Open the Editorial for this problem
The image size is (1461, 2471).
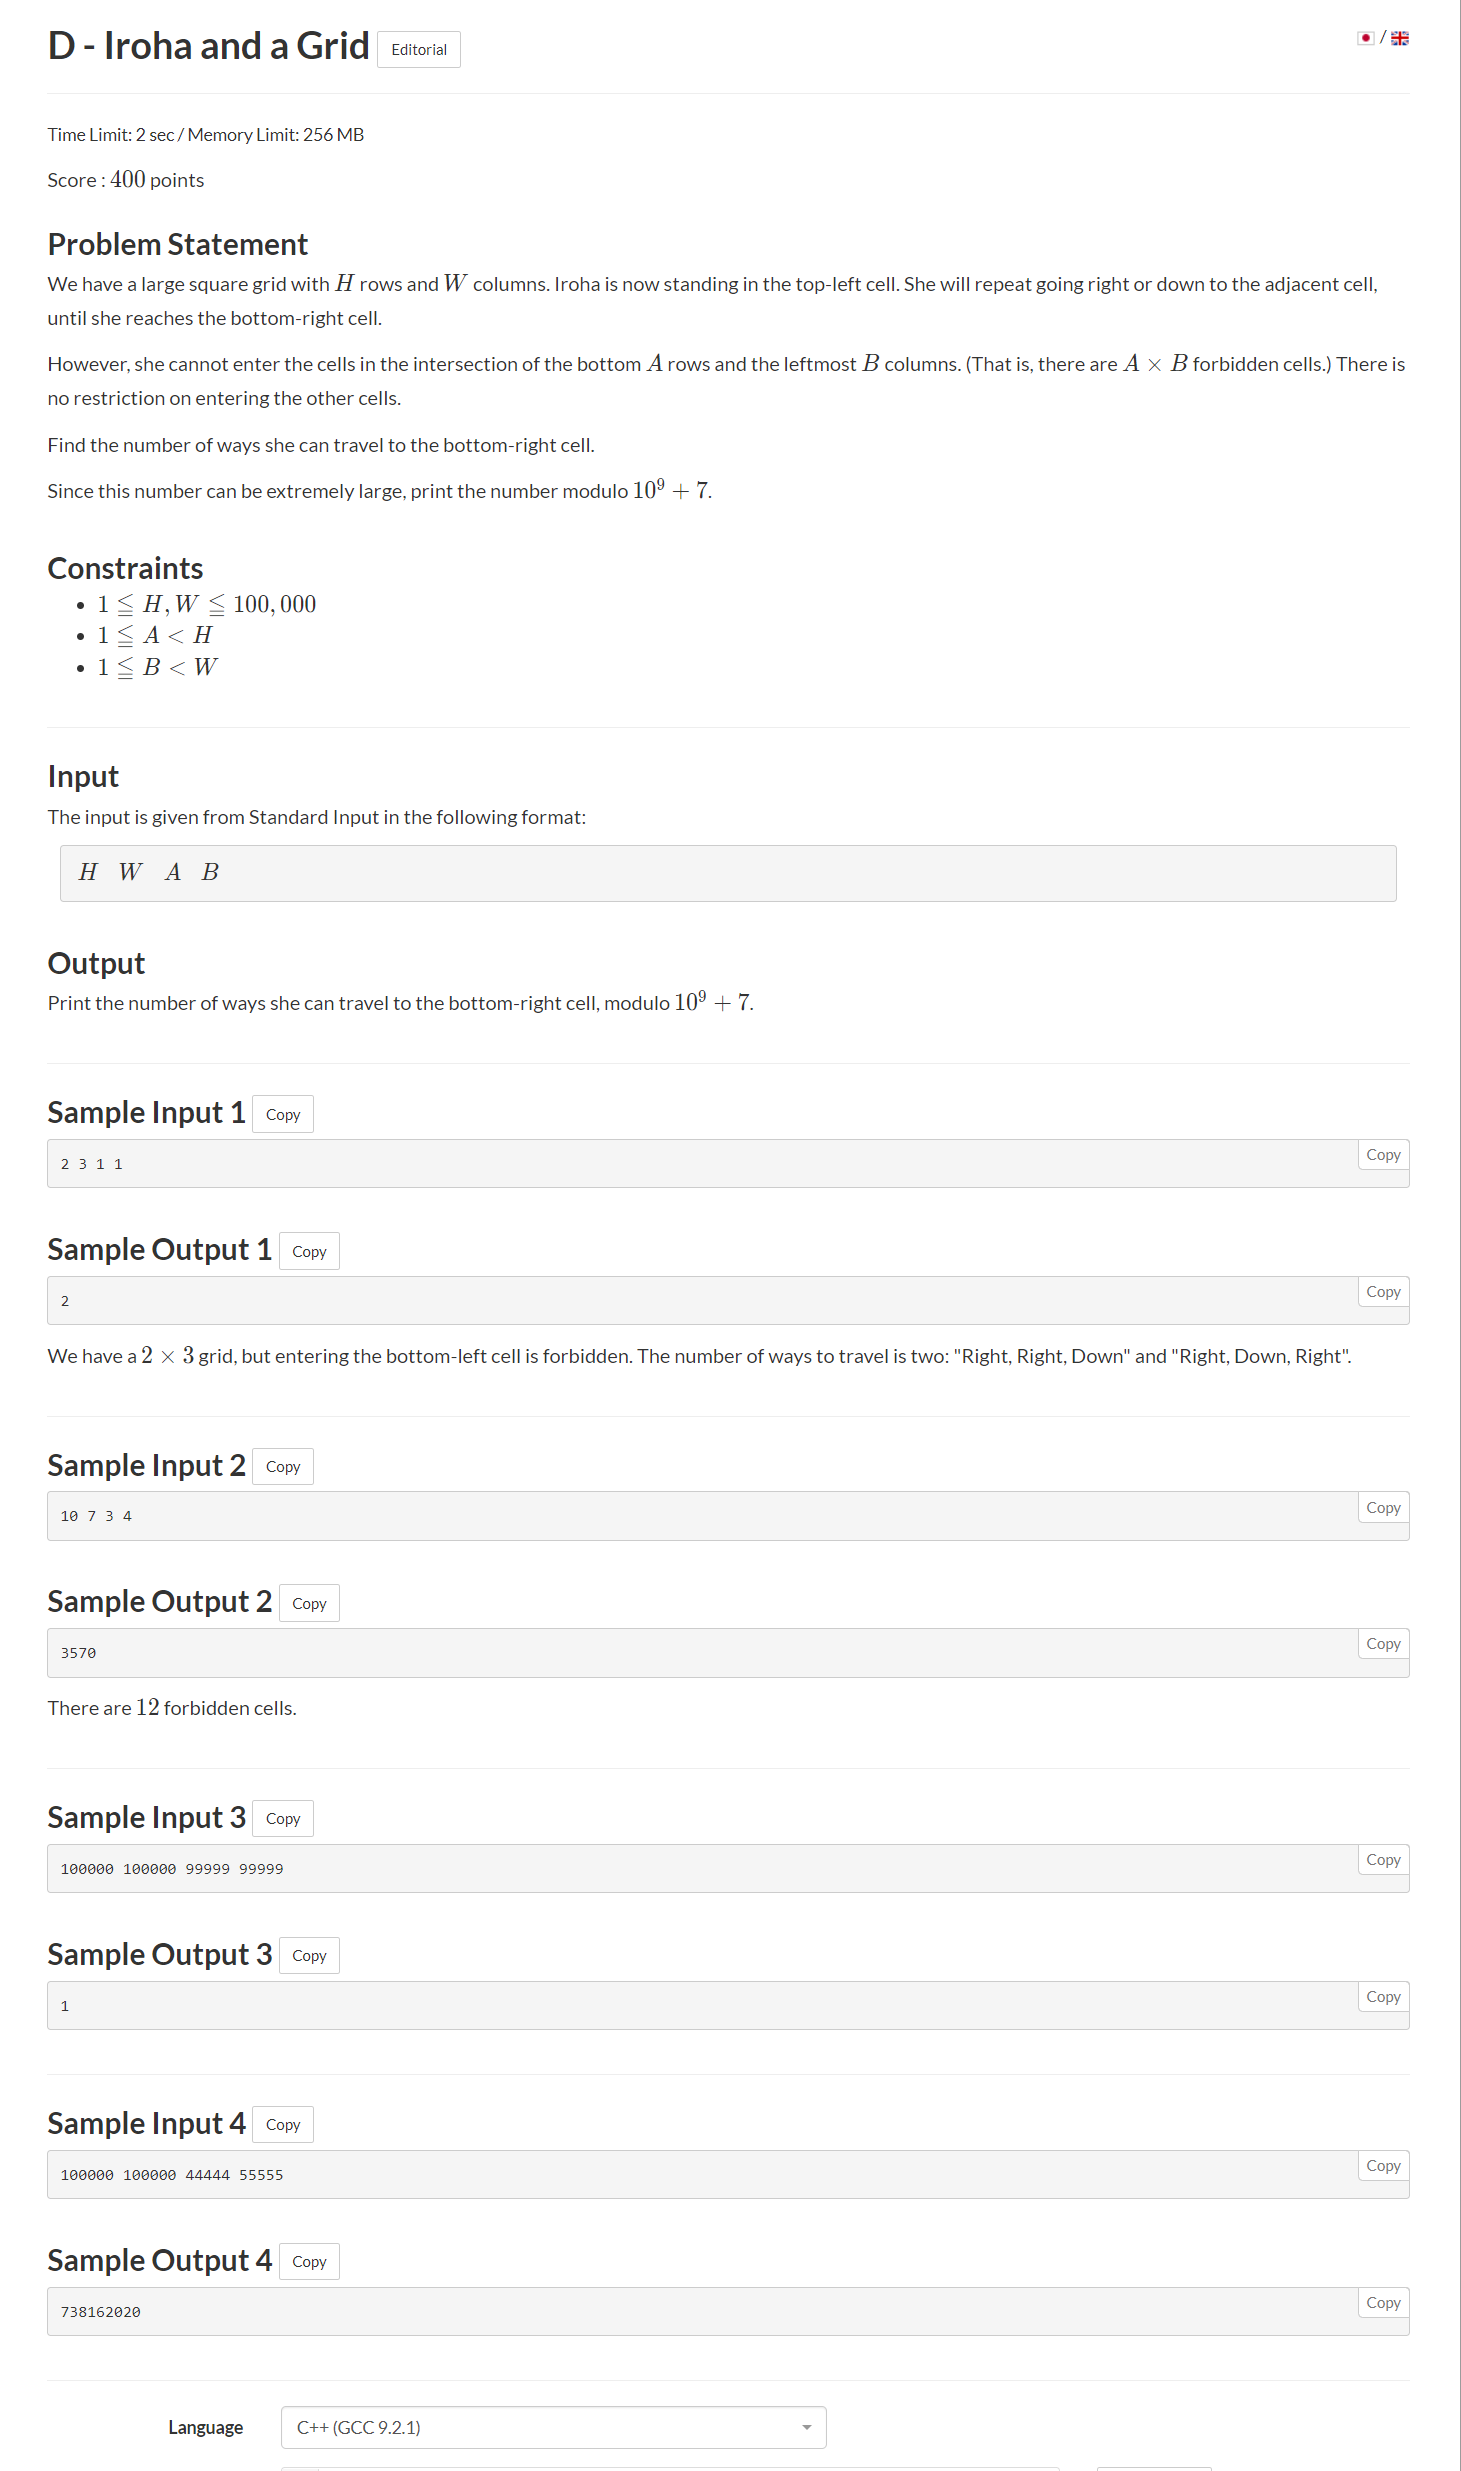(x=418, y=50)
